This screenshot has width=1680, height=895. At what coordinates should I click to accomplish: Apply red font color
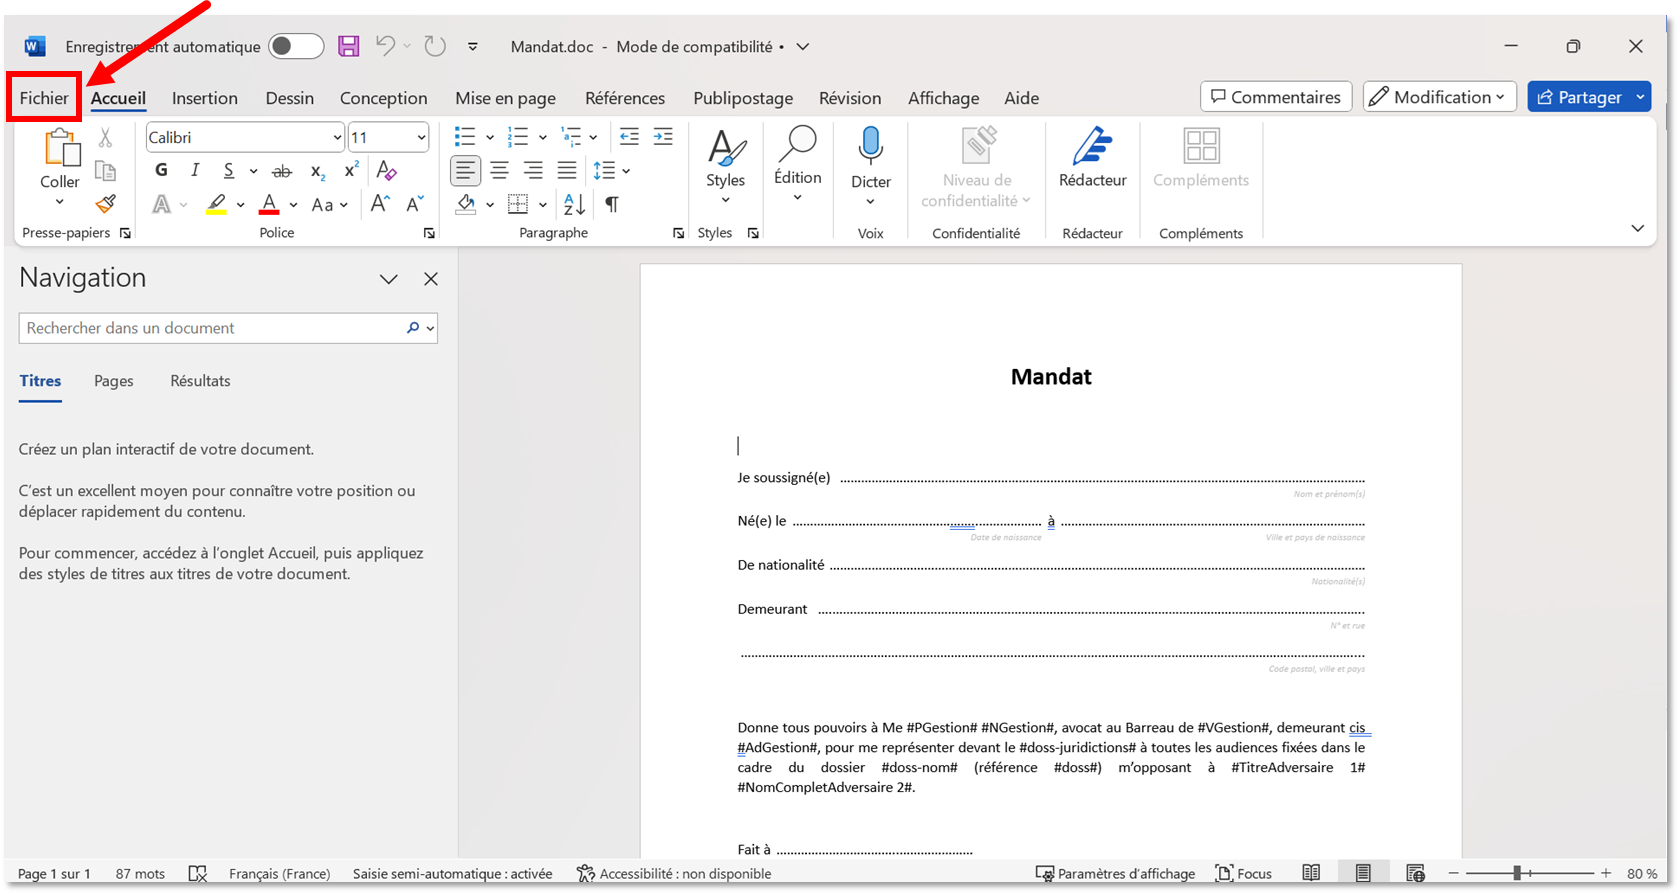[269, 204]
